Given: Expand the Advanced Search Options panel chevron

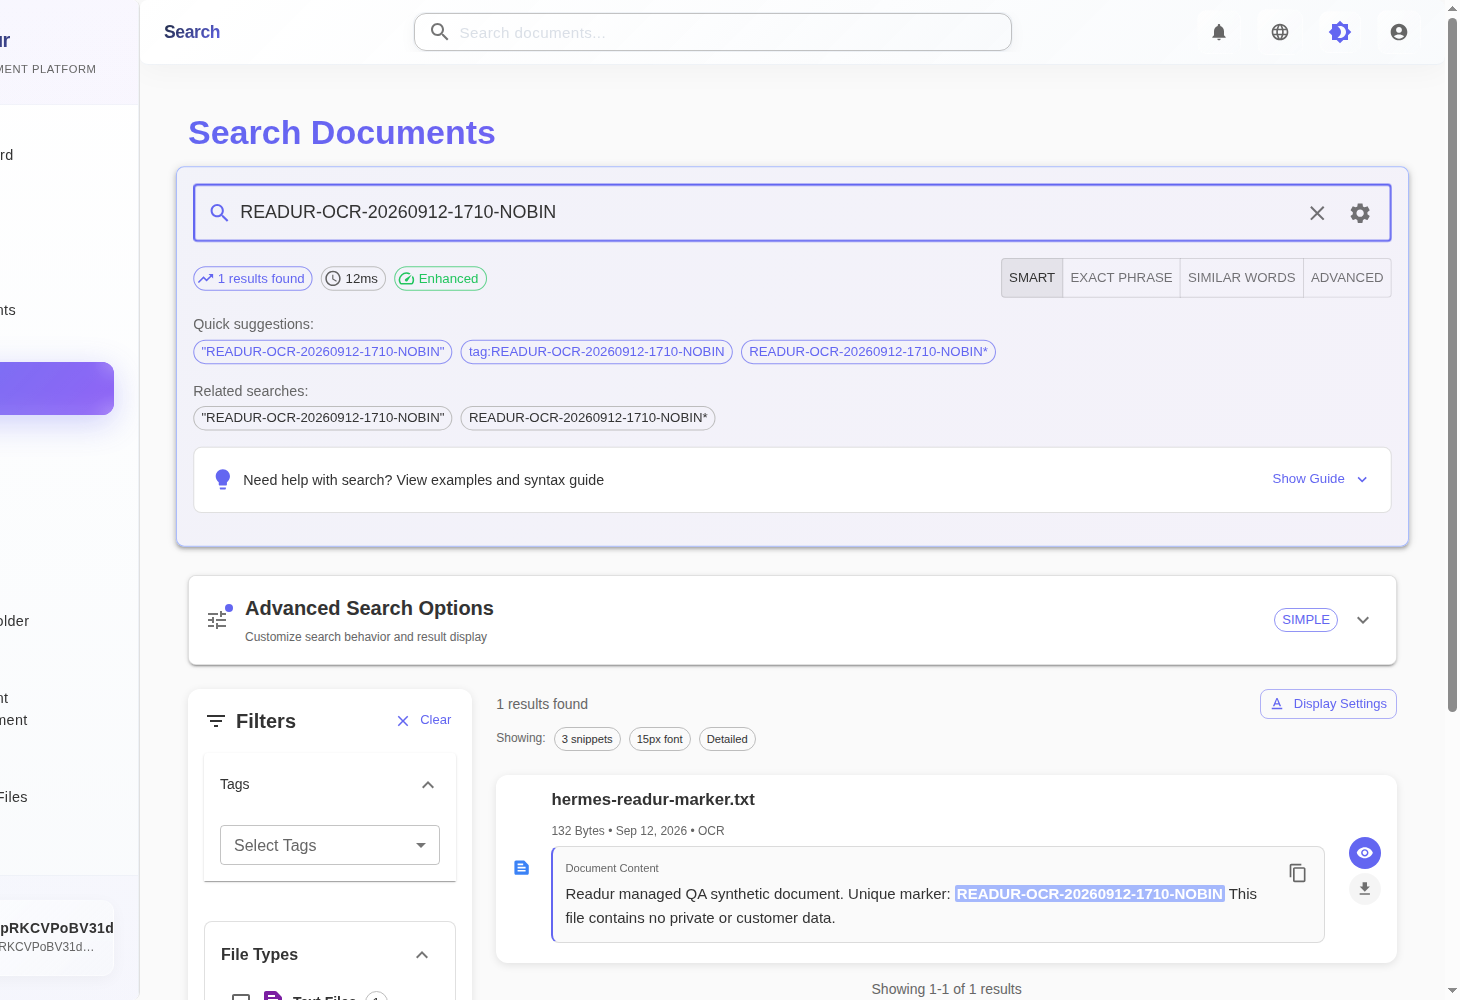Looking at the screenshot, I should (x=1363, y=620).
